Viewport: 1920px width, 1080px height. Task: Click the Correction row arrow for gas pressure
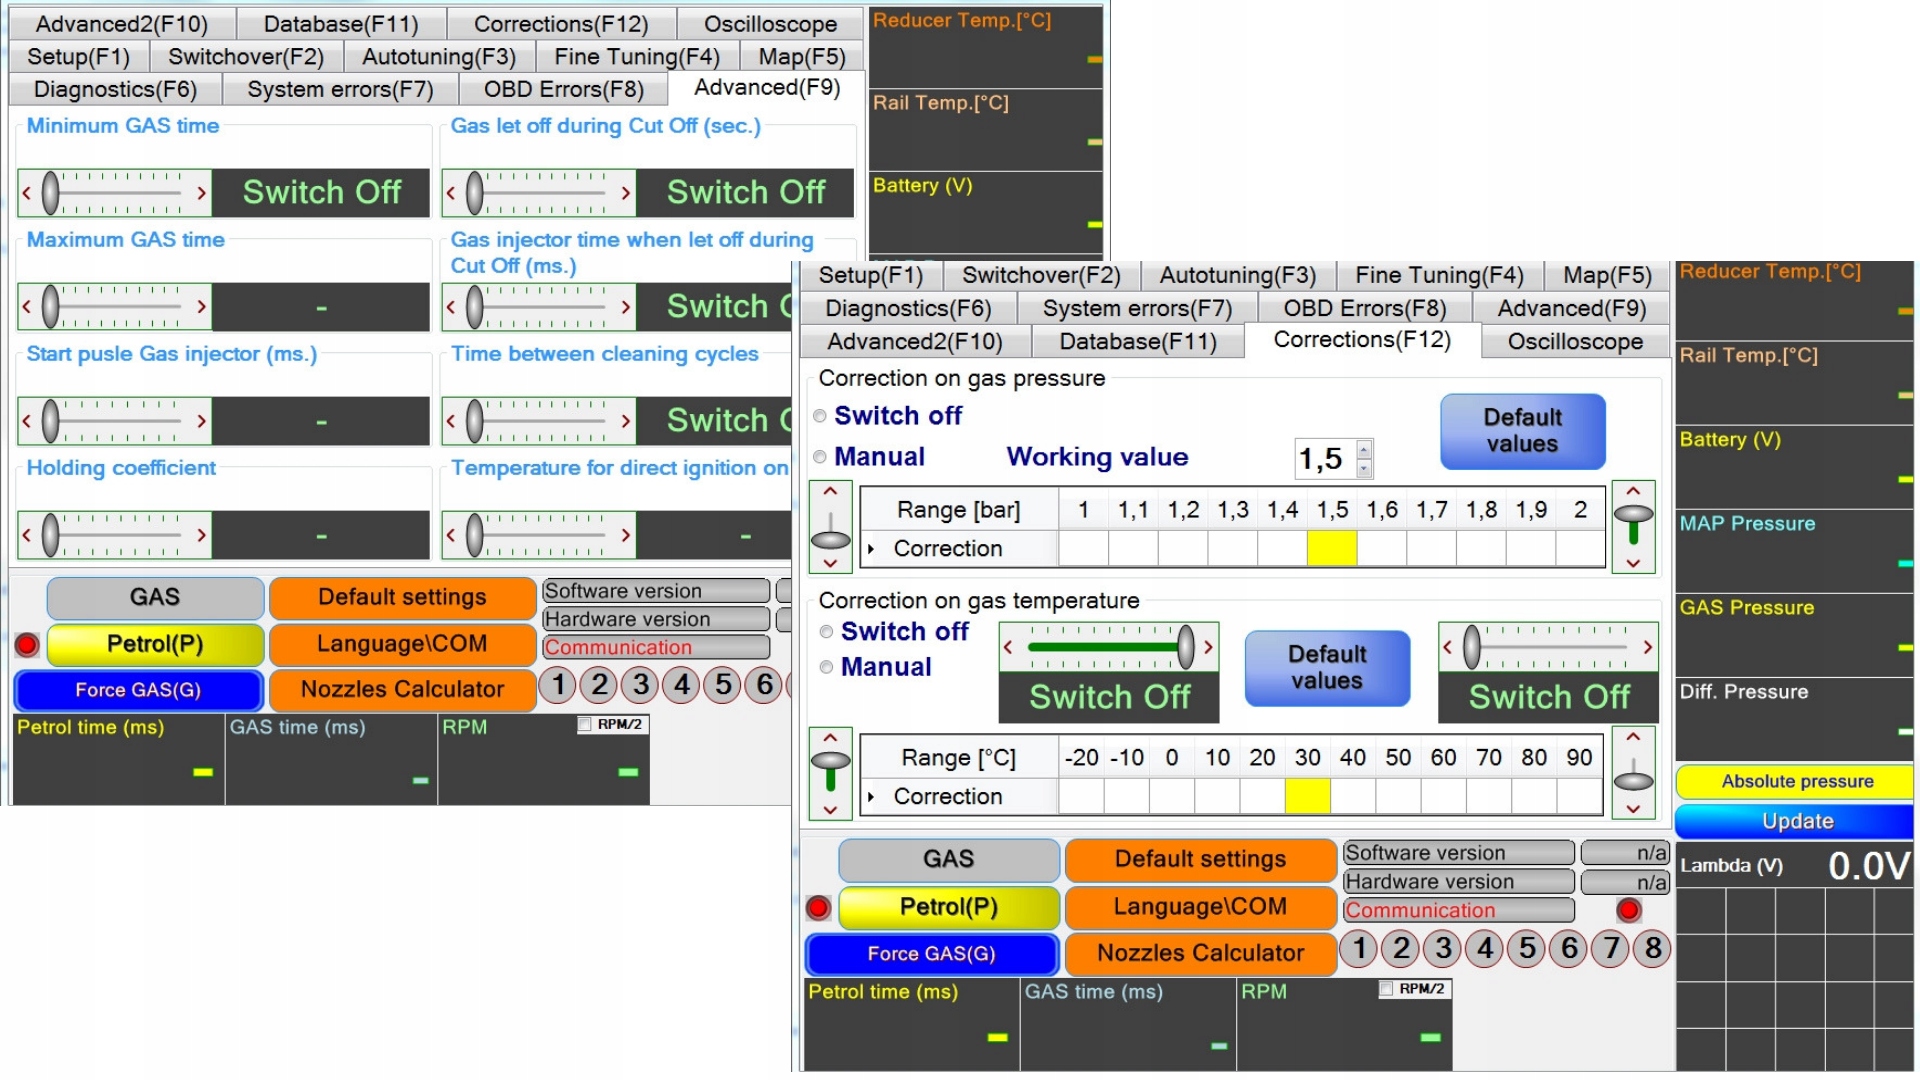coord(871,549)
